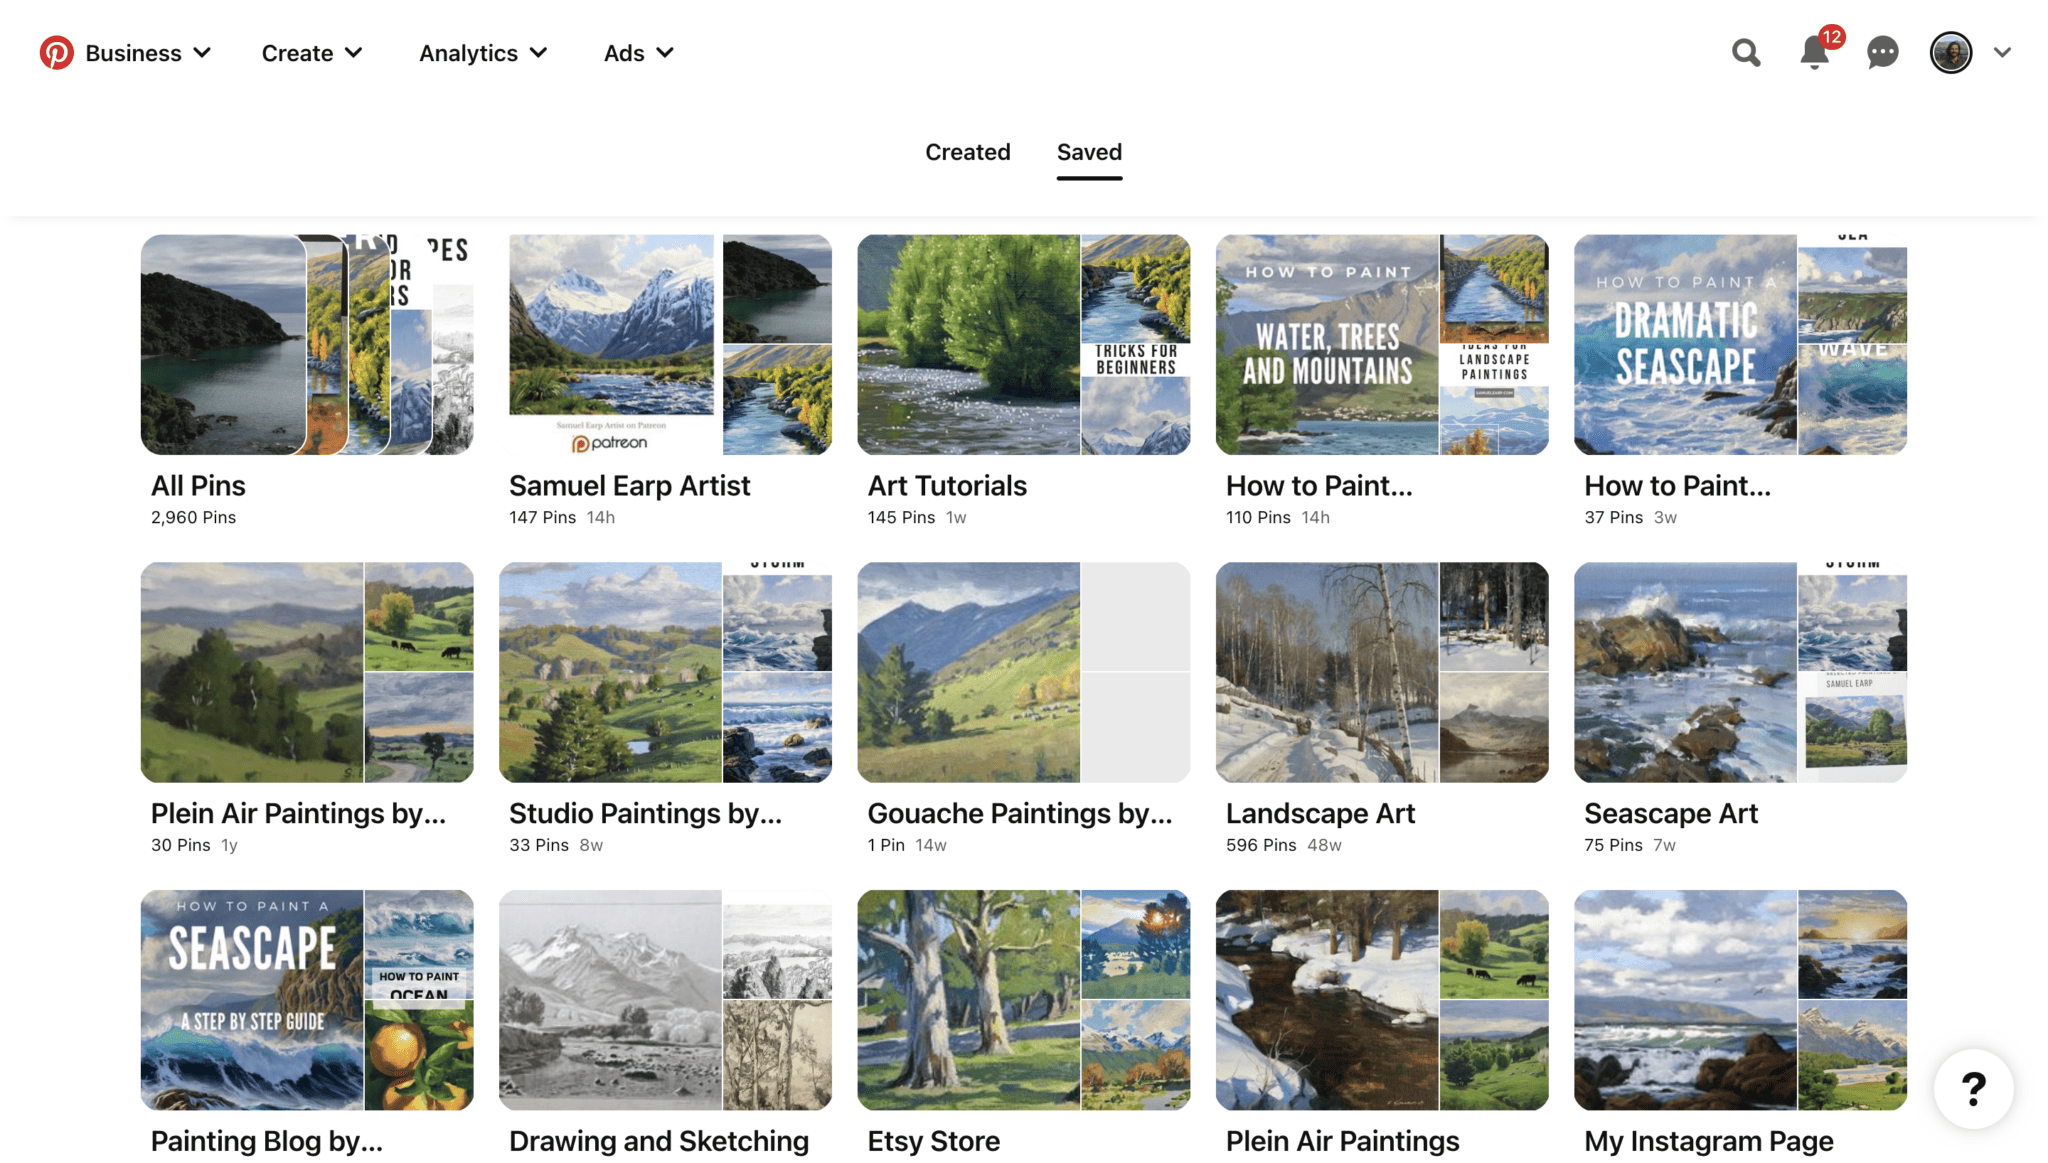This screenshot has width=2048, height=1163.
Task: Select the Saved tab
Action: [1089, 152]
